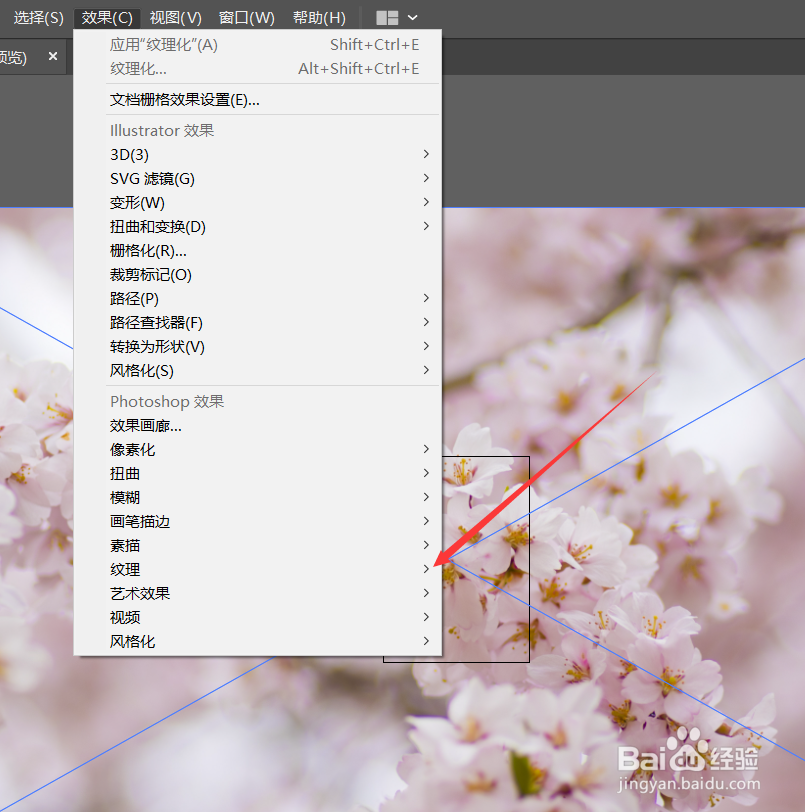The width and height of the screenshot is (805, 812).
Task: Choose 应用“纹理化”(A) menu entry
Action: [258, 45]
